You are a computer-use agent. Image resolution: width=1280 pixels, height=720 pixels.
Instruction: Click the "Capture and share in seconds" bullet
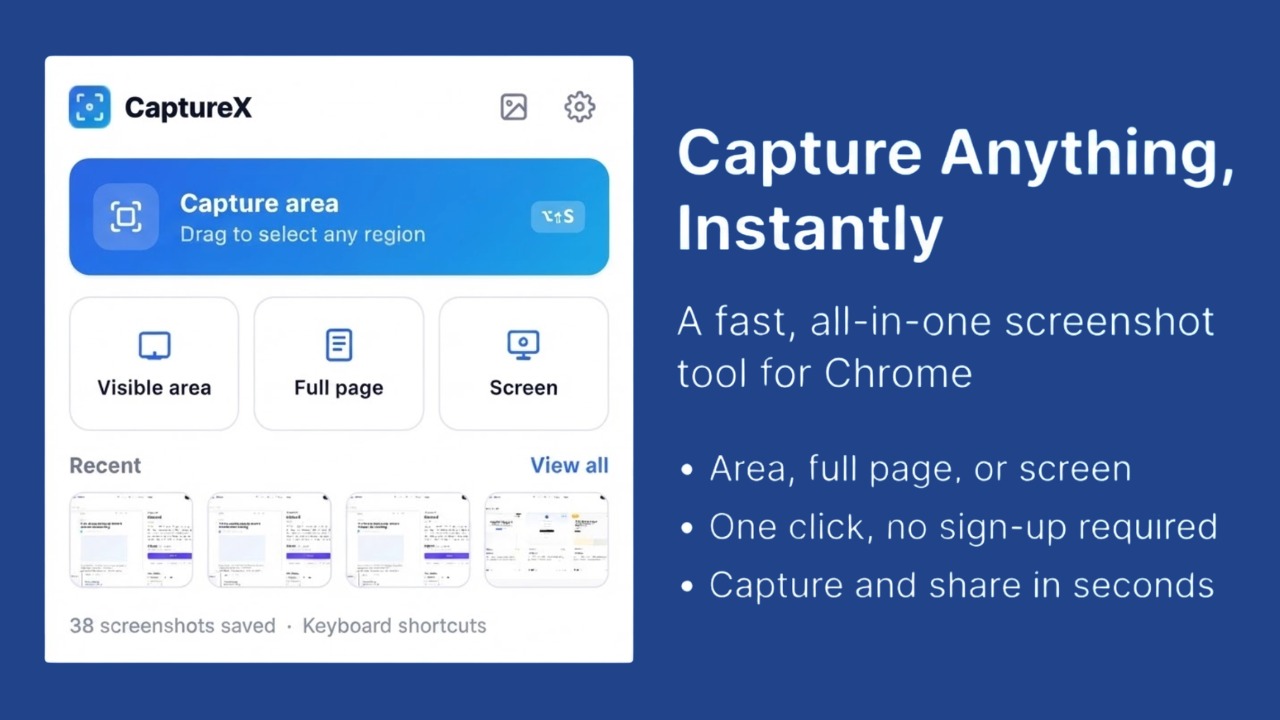tap(961, 585)
